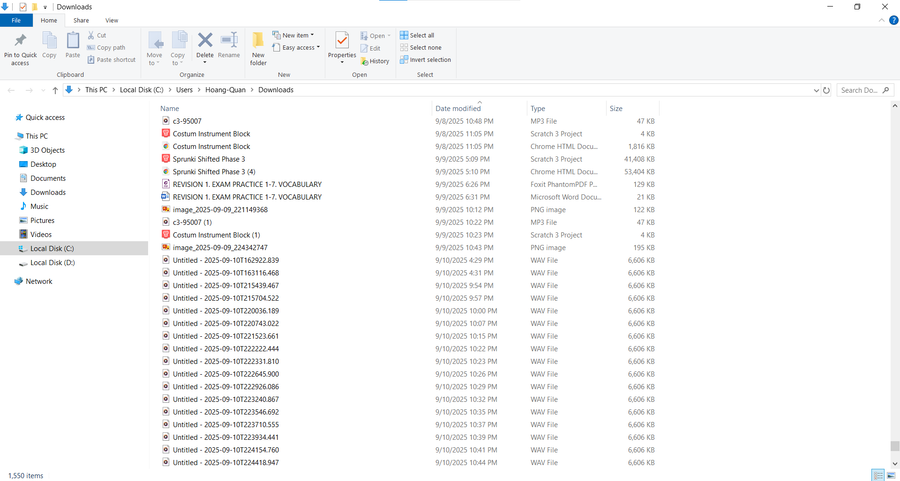The height and width of the screenshot is (481, 900).
Task: Select file c3-95007 (1)
Action: click(192, 222)
